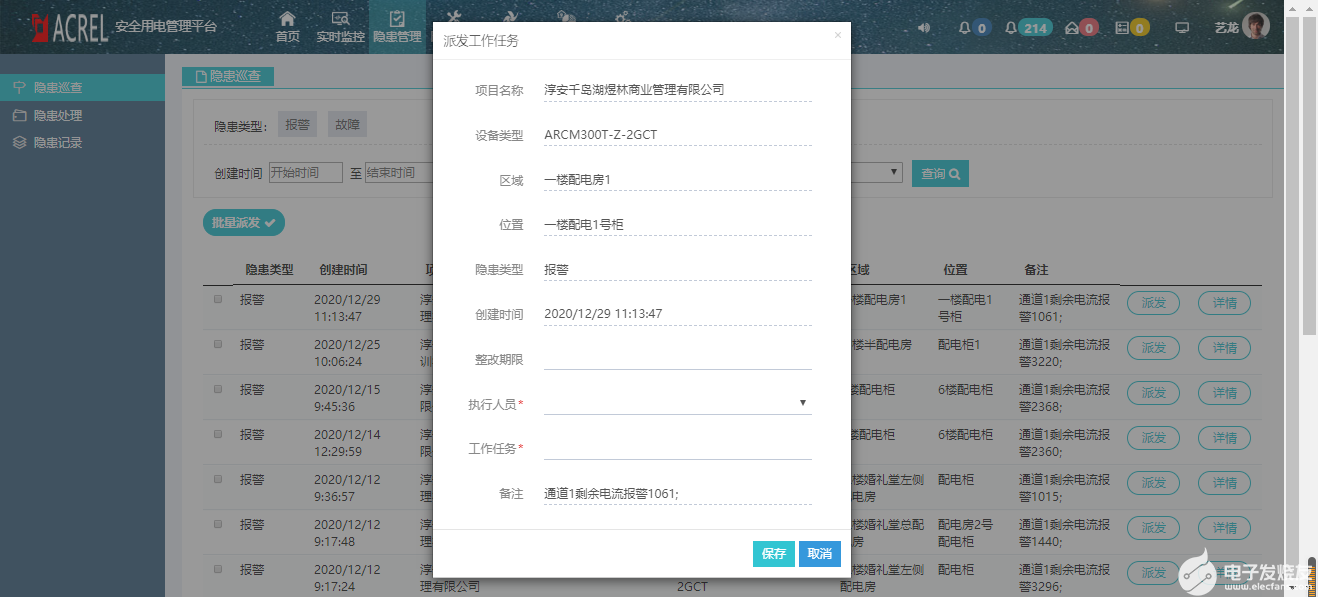
Task: Click the 项目名称 field in dialog
Action: point(677,89)
